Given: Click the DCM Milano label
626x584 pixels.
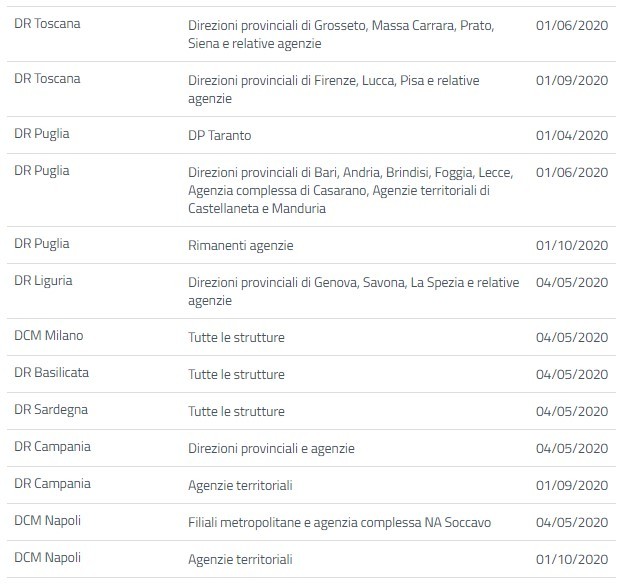Looking at the screenshot, I should [x=49, y=337].
